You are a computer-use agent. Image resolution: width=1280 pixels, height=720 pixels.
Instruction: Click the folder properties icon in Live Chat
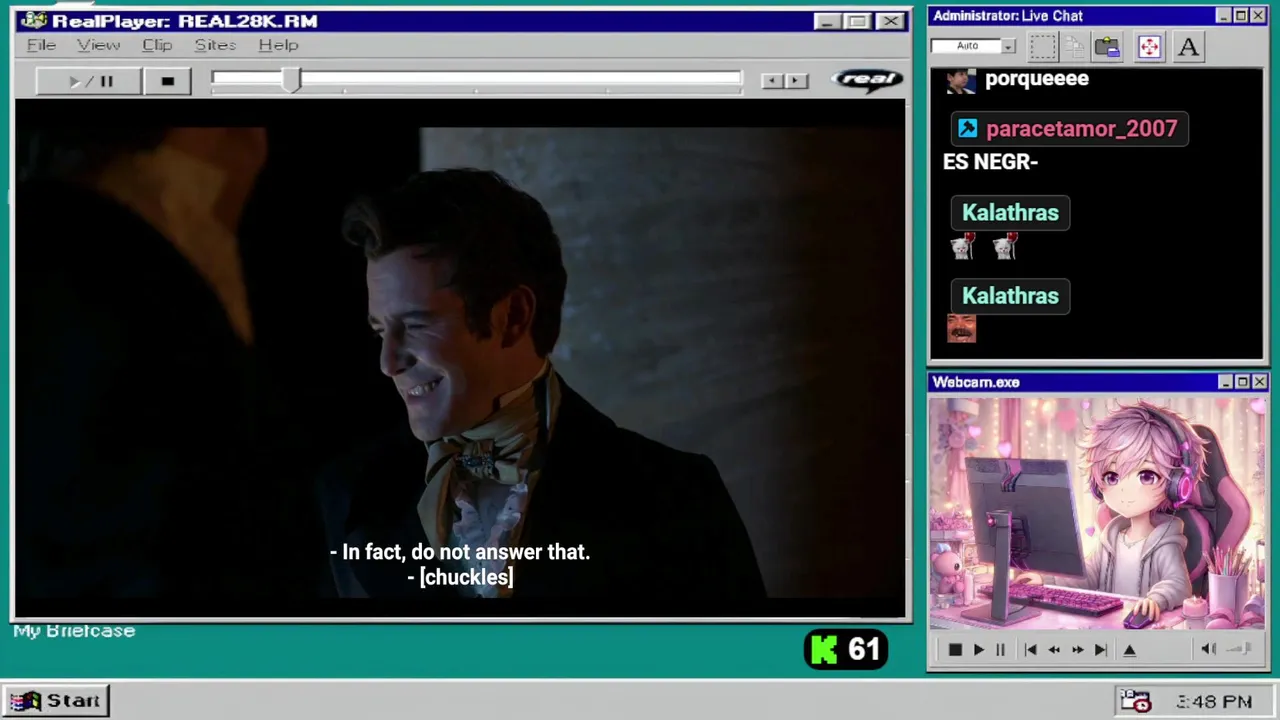point(1107,46)
